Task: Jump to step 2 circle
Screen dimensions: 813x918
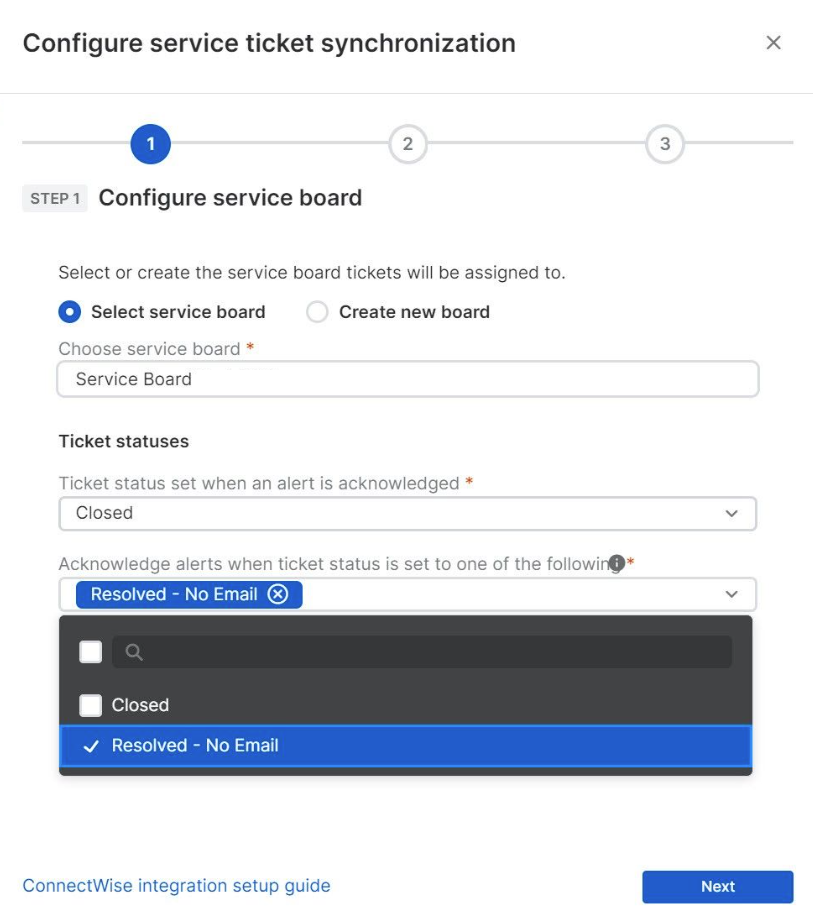Action: (407, 144)
